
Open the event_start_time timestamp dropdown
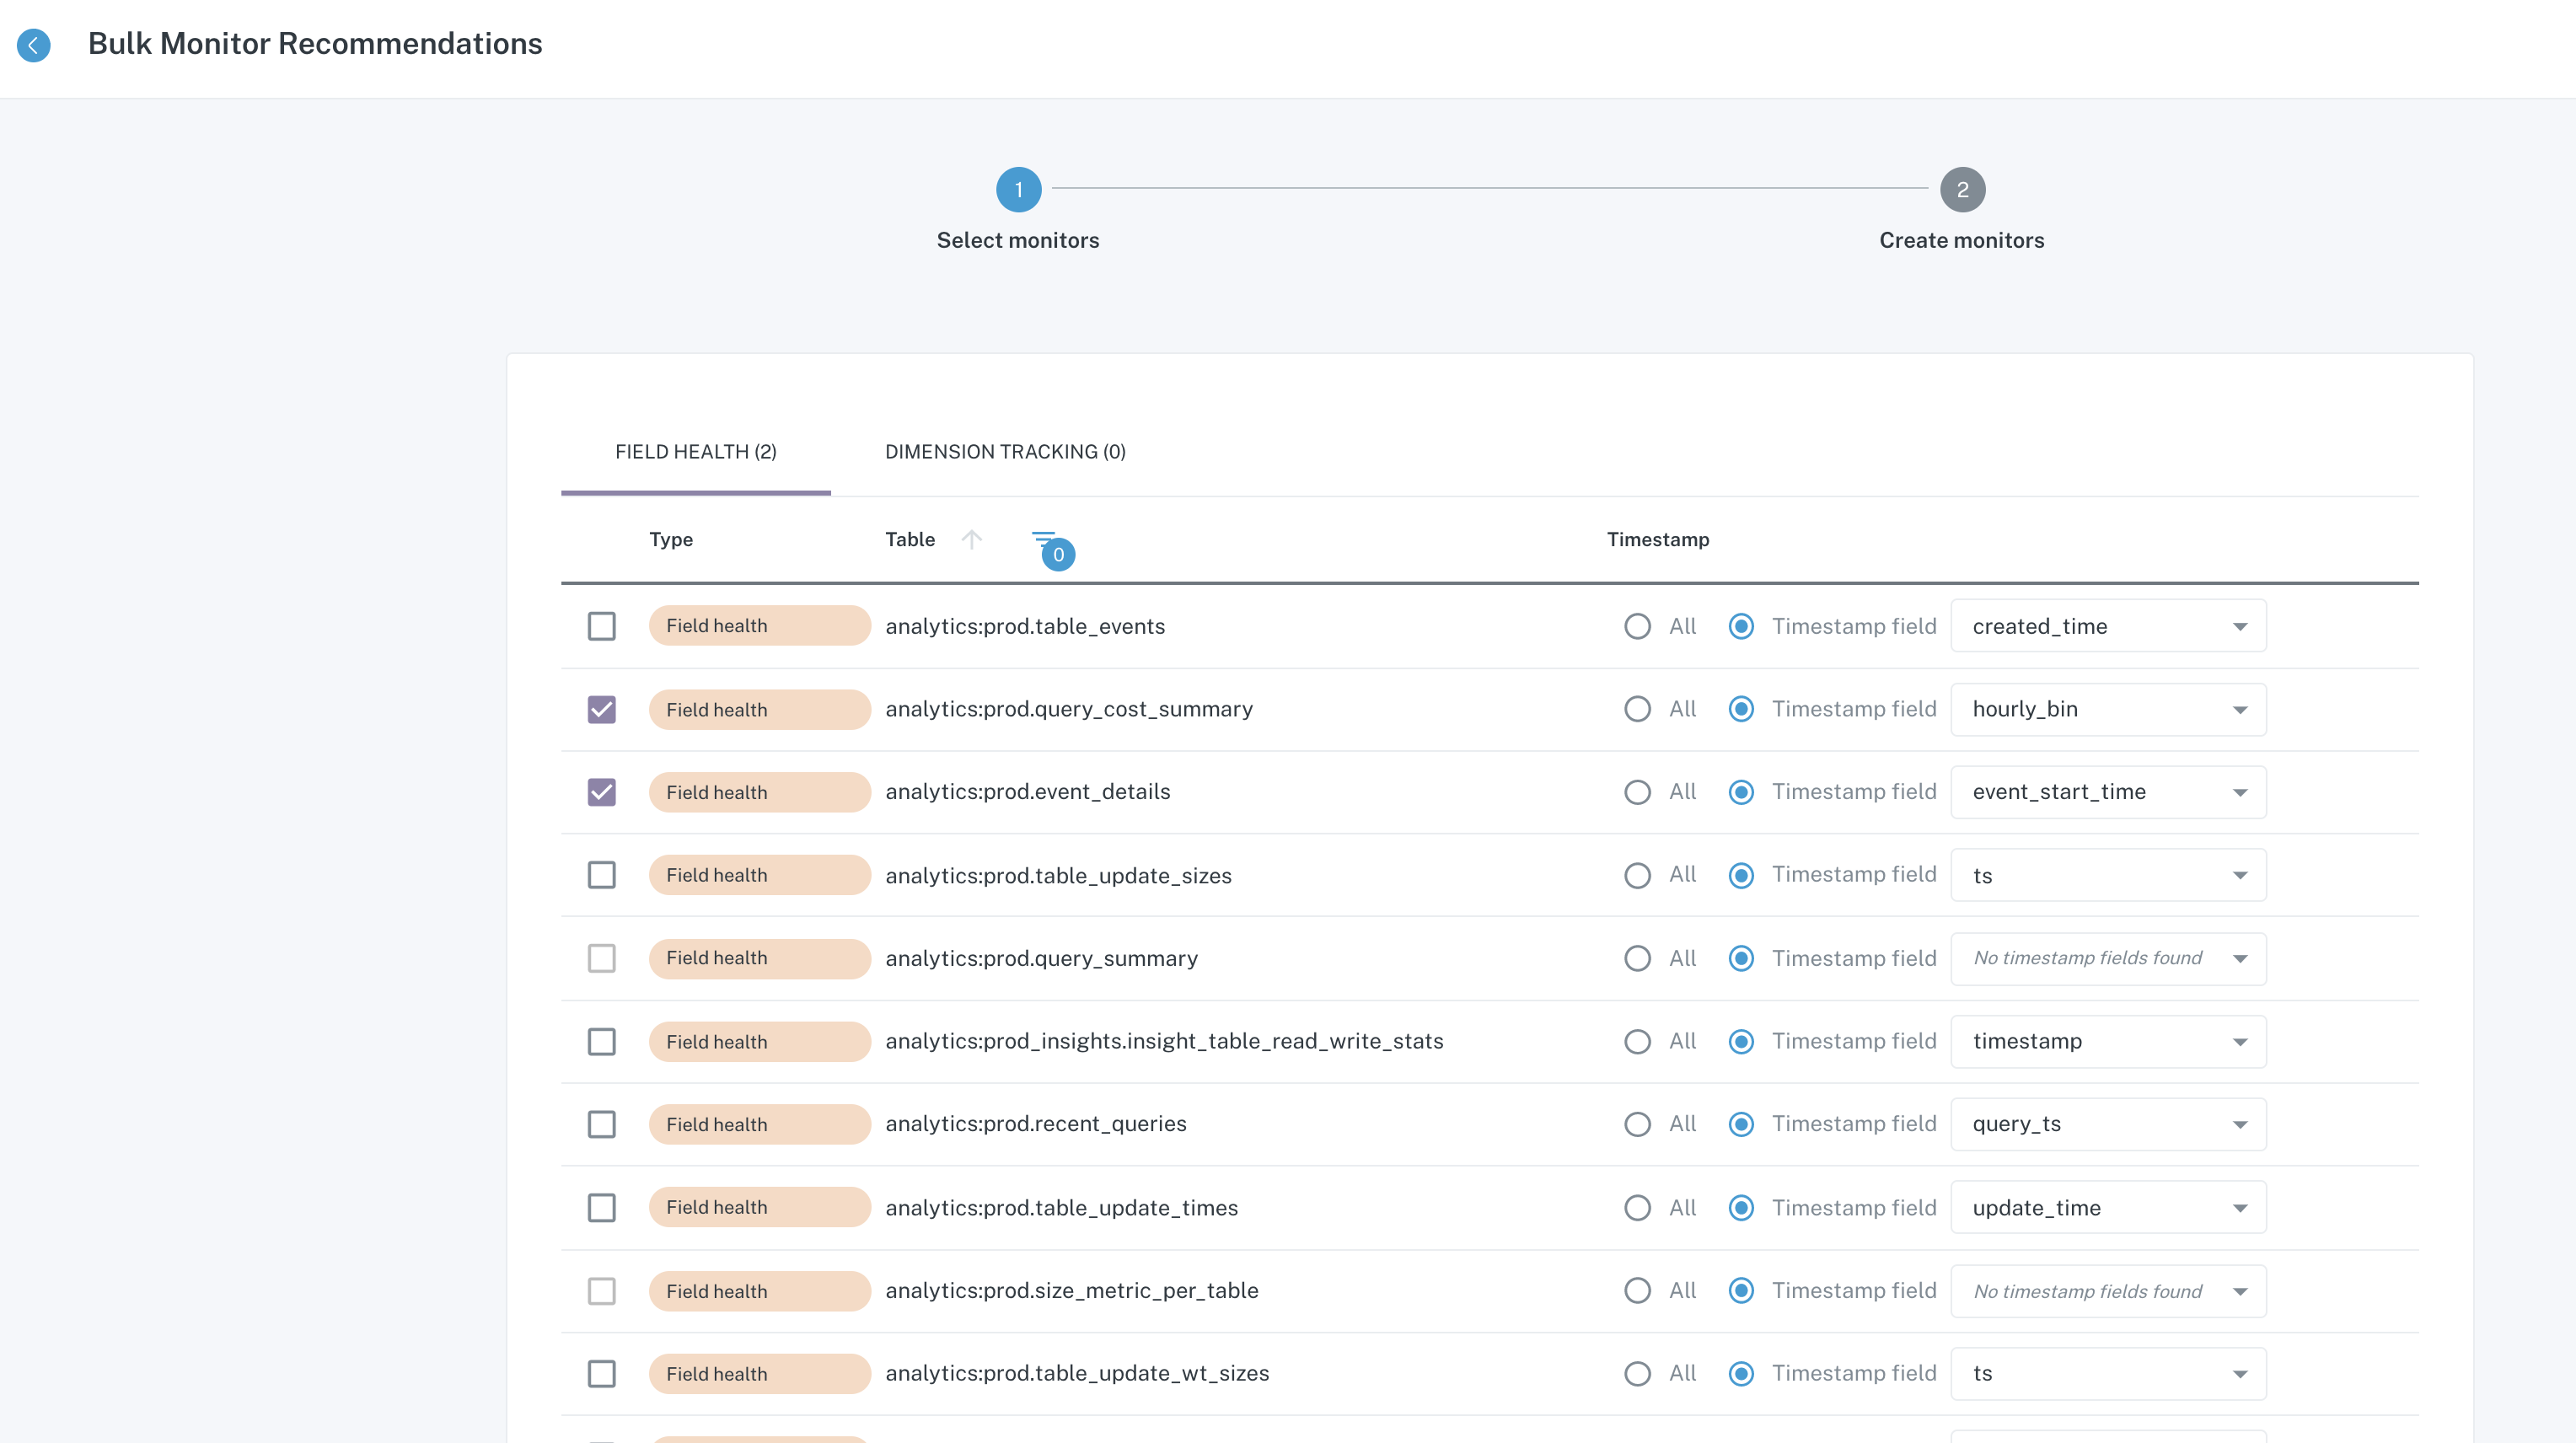click(x=2108, y=792)
